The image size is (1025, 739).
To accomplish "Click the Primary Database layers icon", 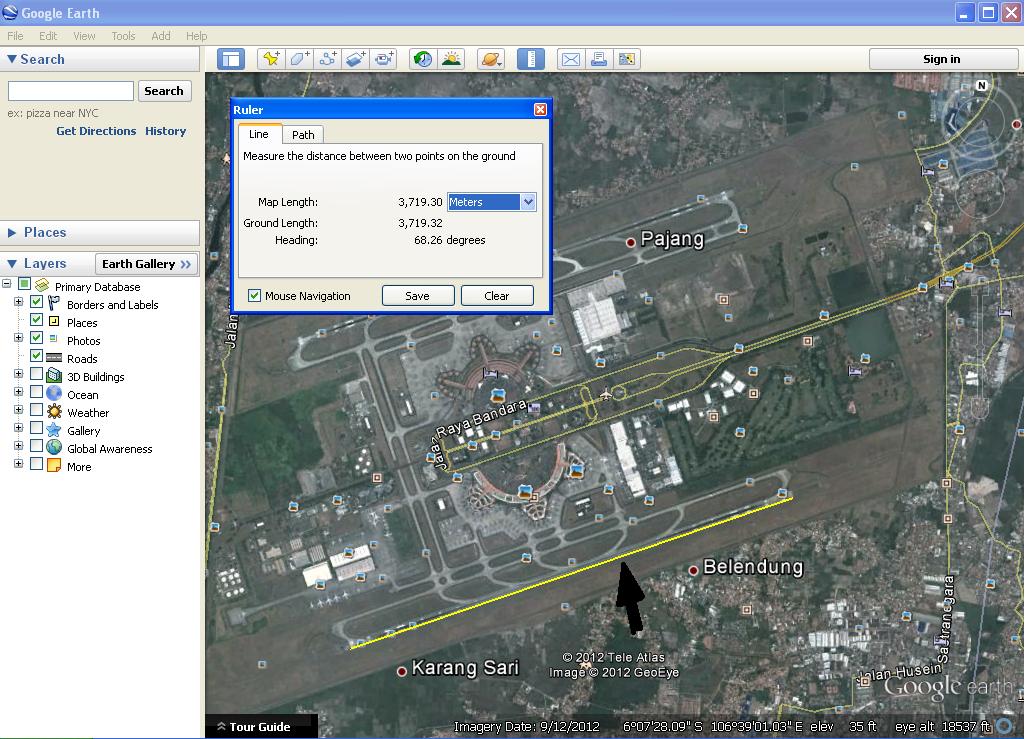I will pos(42,285).
